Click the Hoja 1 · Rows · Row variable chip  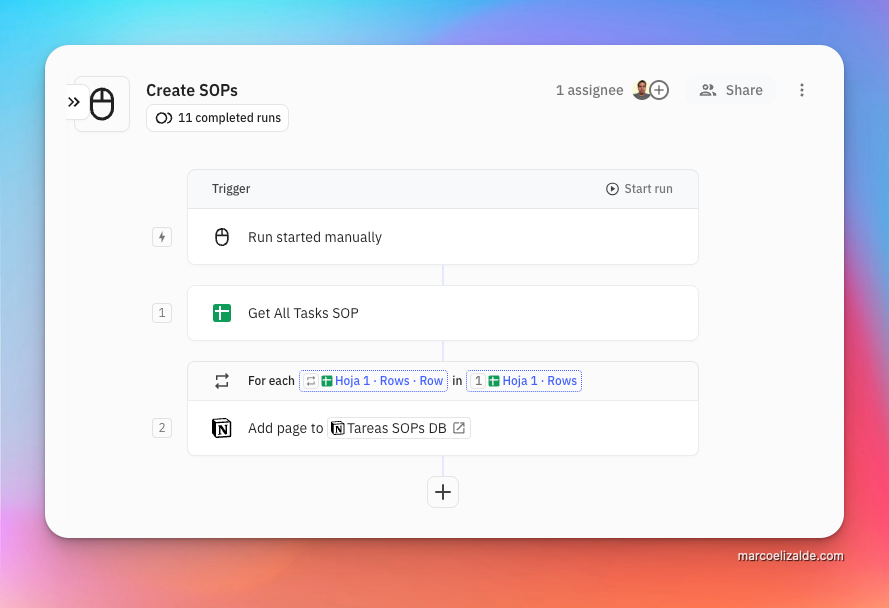click(374, 381)
